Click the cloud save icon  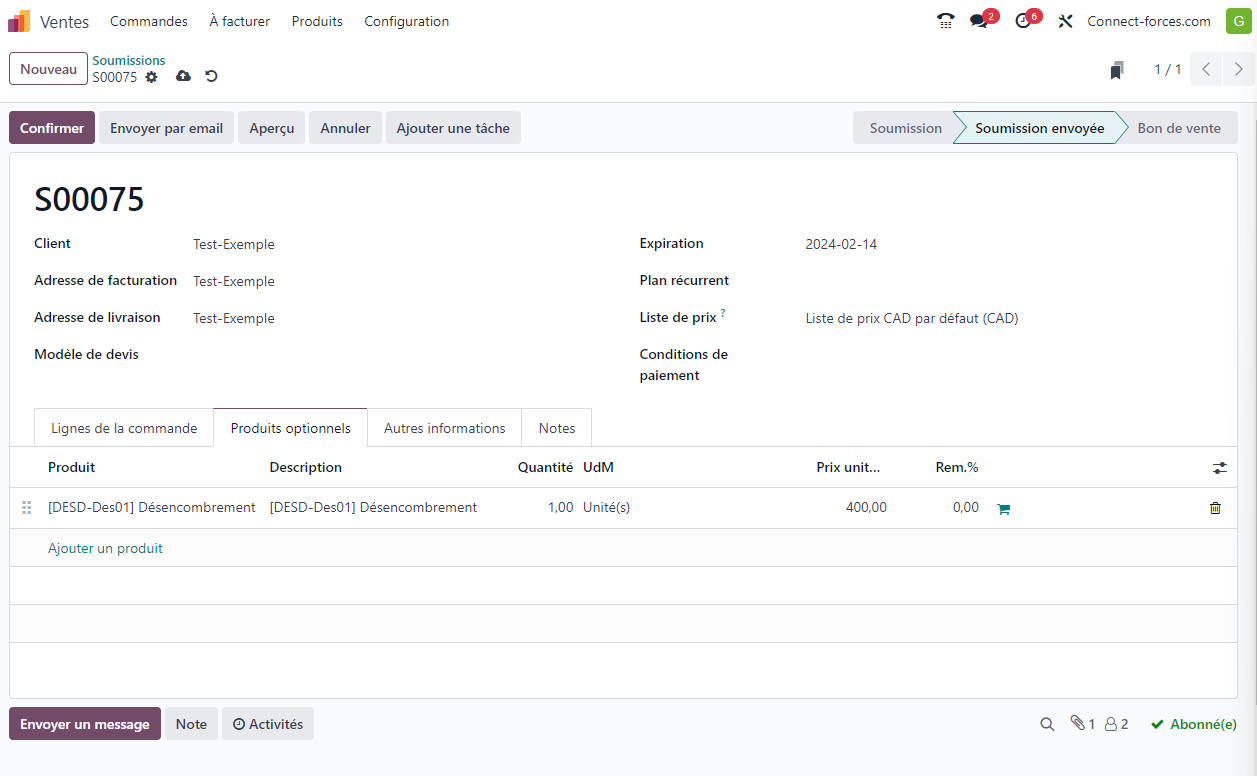pyautogui.click(x=183, y=77)
